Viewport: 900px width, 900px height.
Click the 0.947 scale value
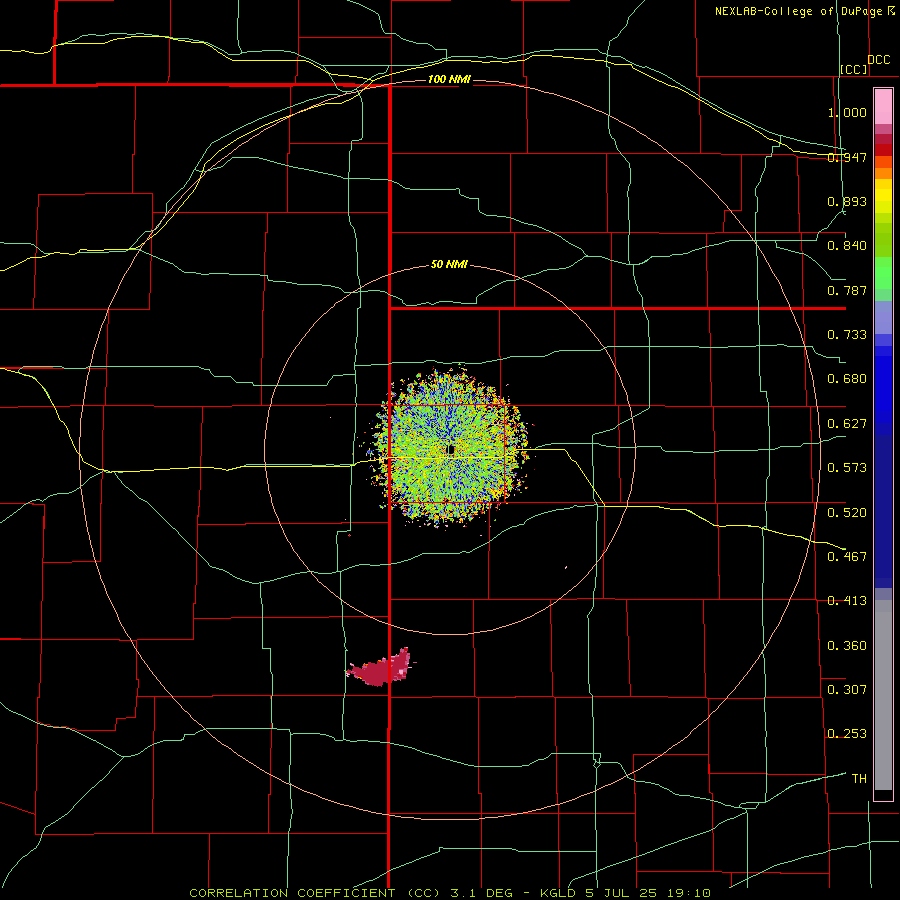click(x=847, y=157)
